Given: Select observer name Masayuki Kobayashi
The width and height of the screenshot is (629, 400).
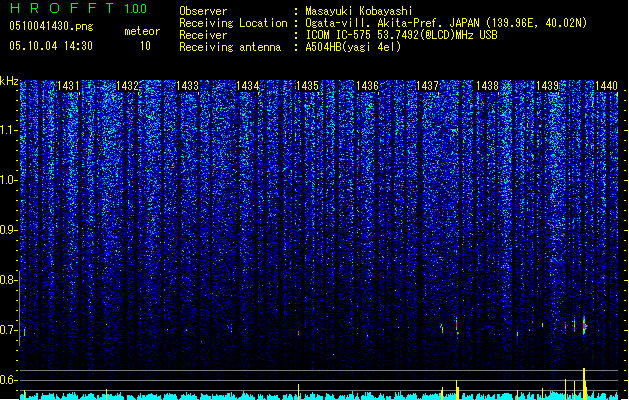Looking at the screenshot, I should click(x=359, y=11).
